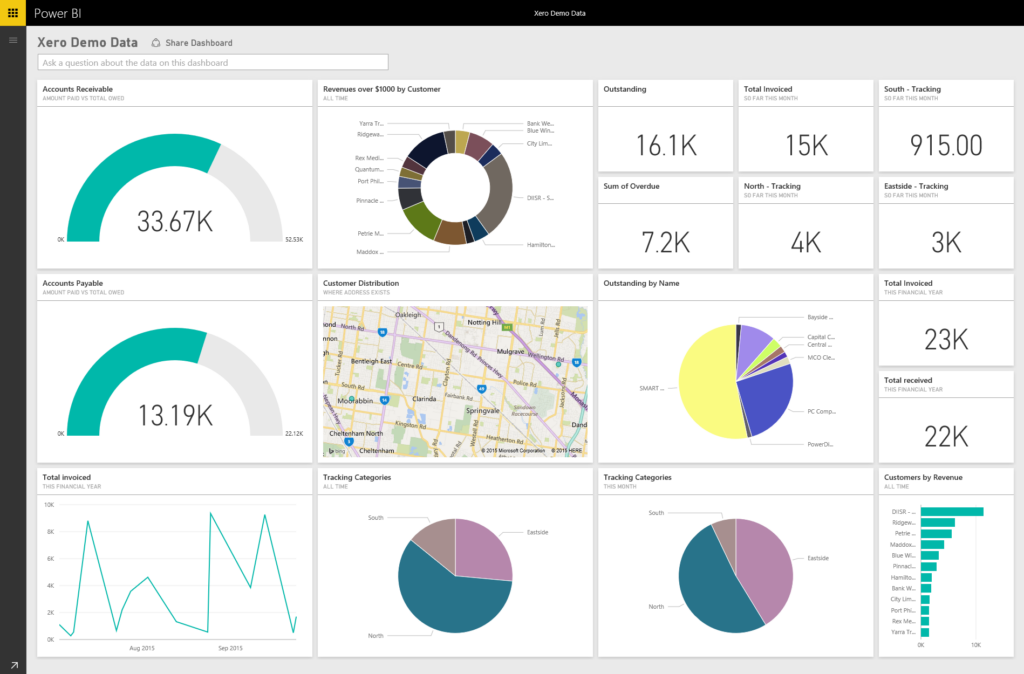
Task: Open the Accounts Receivable gauge tile
Action: (174, 175)
